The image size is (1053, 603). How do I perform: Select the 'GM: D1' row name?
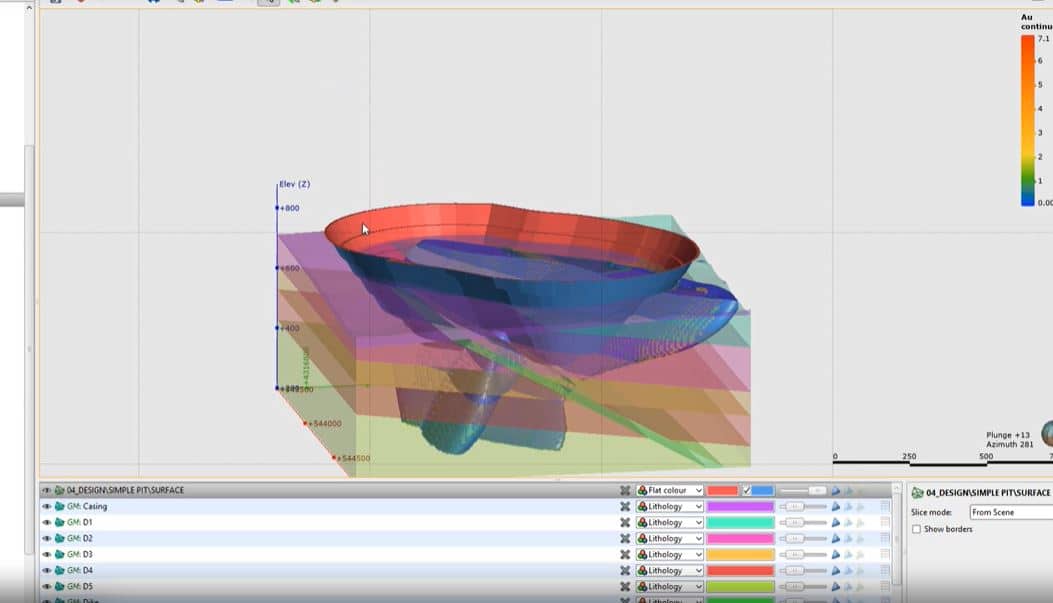point(79,523)
